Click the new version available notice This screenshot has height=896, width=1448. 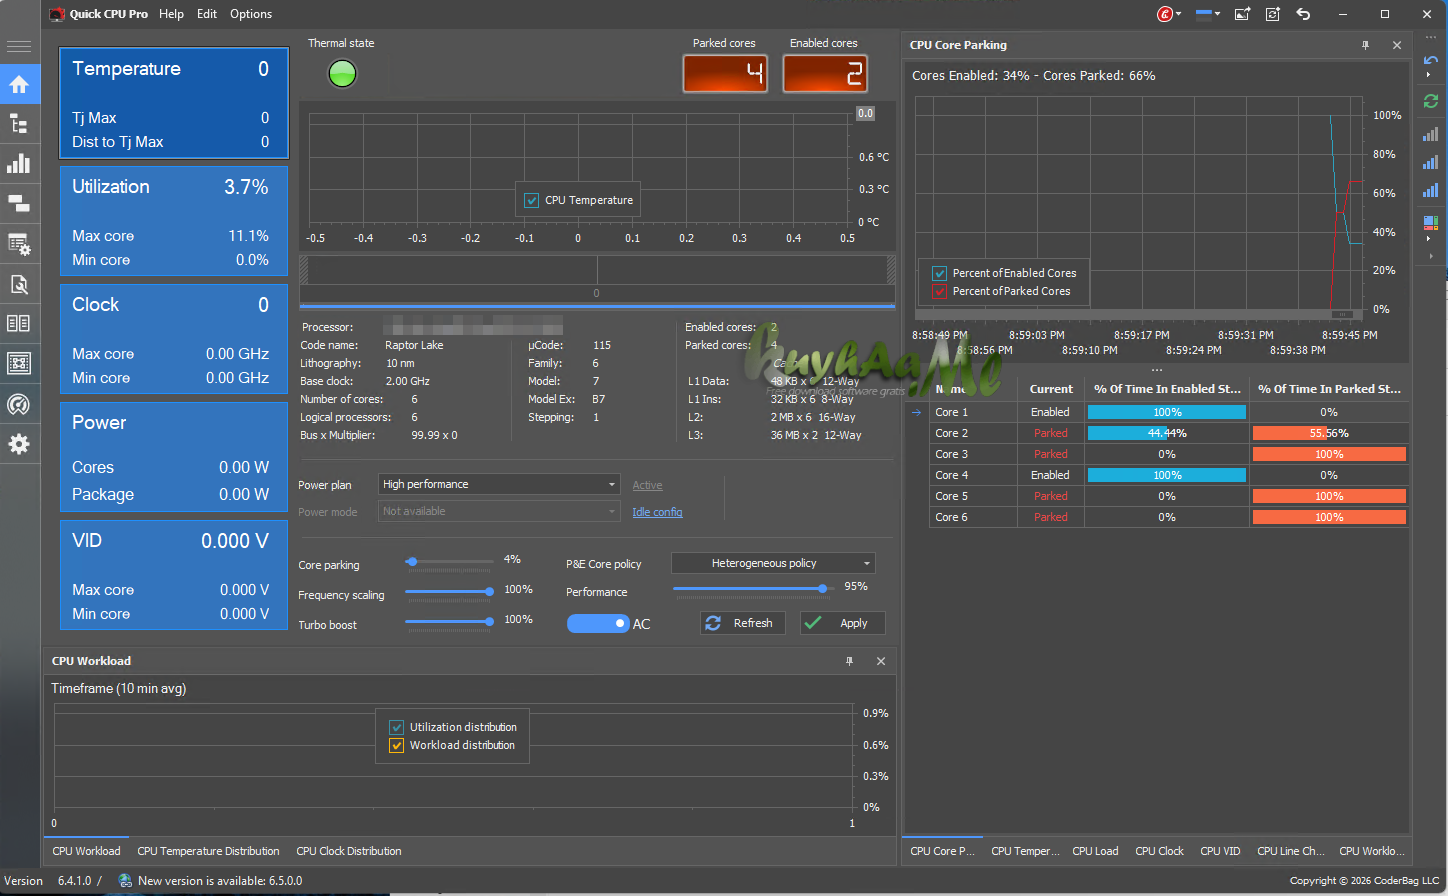click(219, 881)
